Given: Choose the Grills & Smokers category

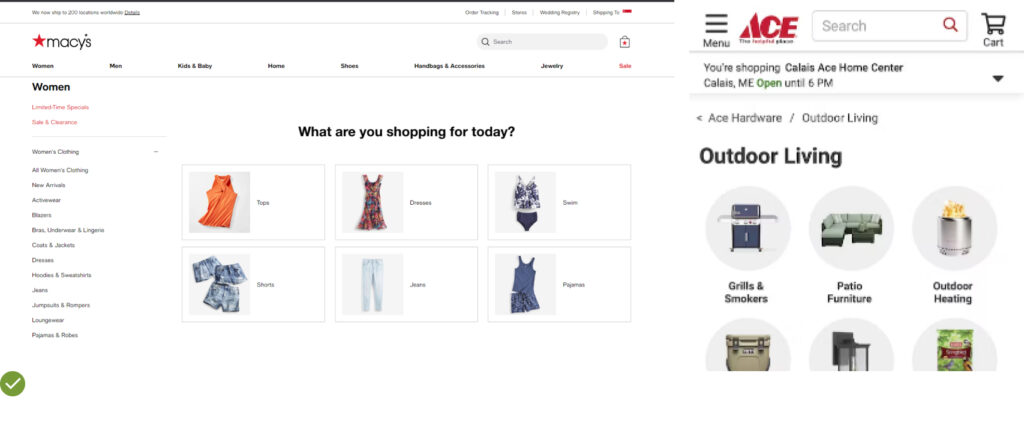Looking at the screenshot, I should (x=747, y=246).
